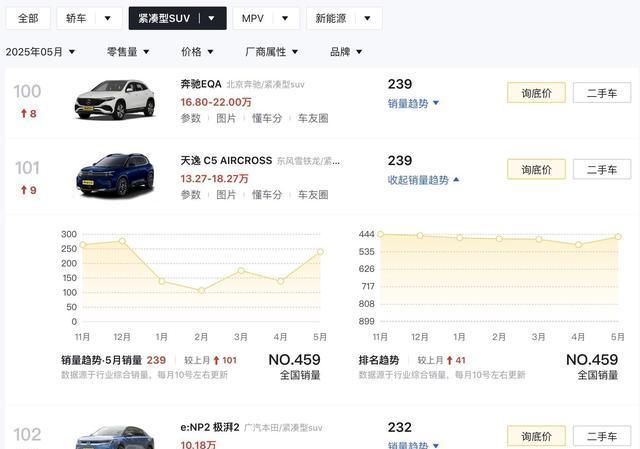Open the MPV dropdown arrow

(x=285, y=18)
